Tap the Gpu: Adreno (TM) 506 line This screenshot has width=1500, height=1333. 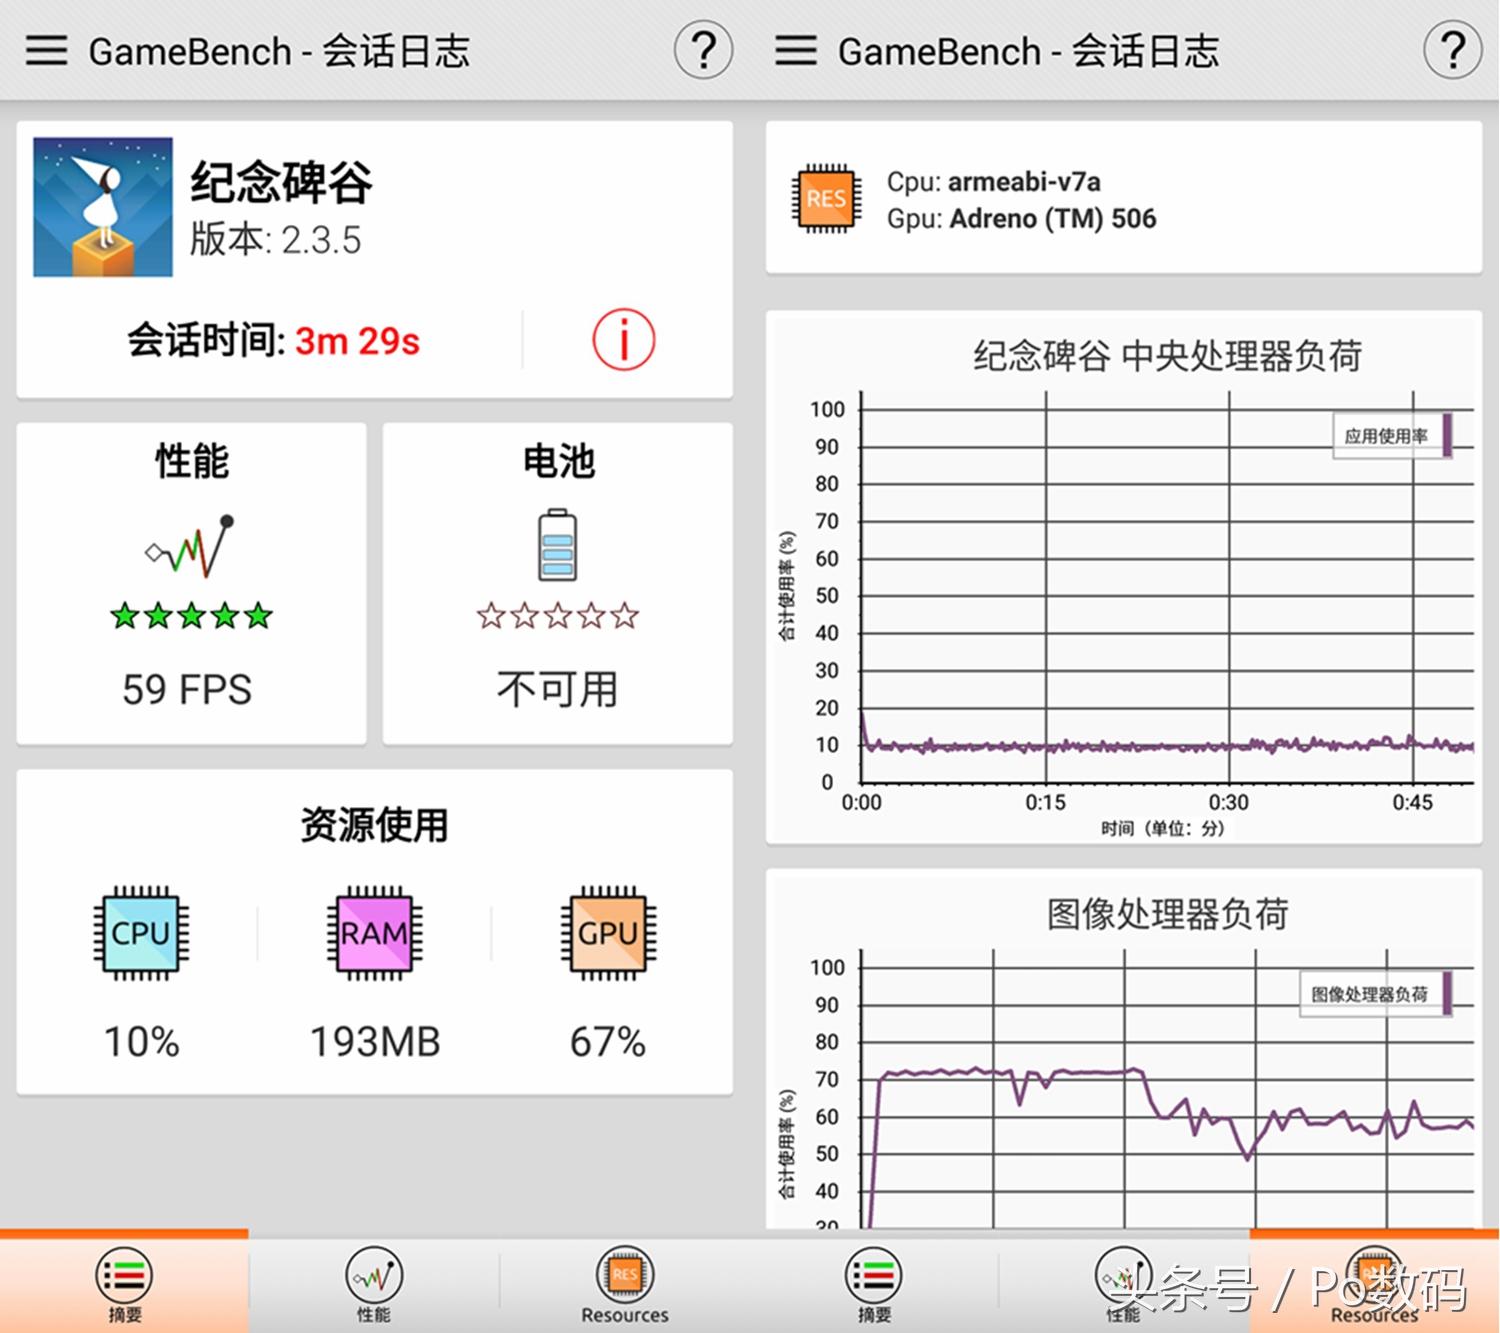pos(1021,219)
